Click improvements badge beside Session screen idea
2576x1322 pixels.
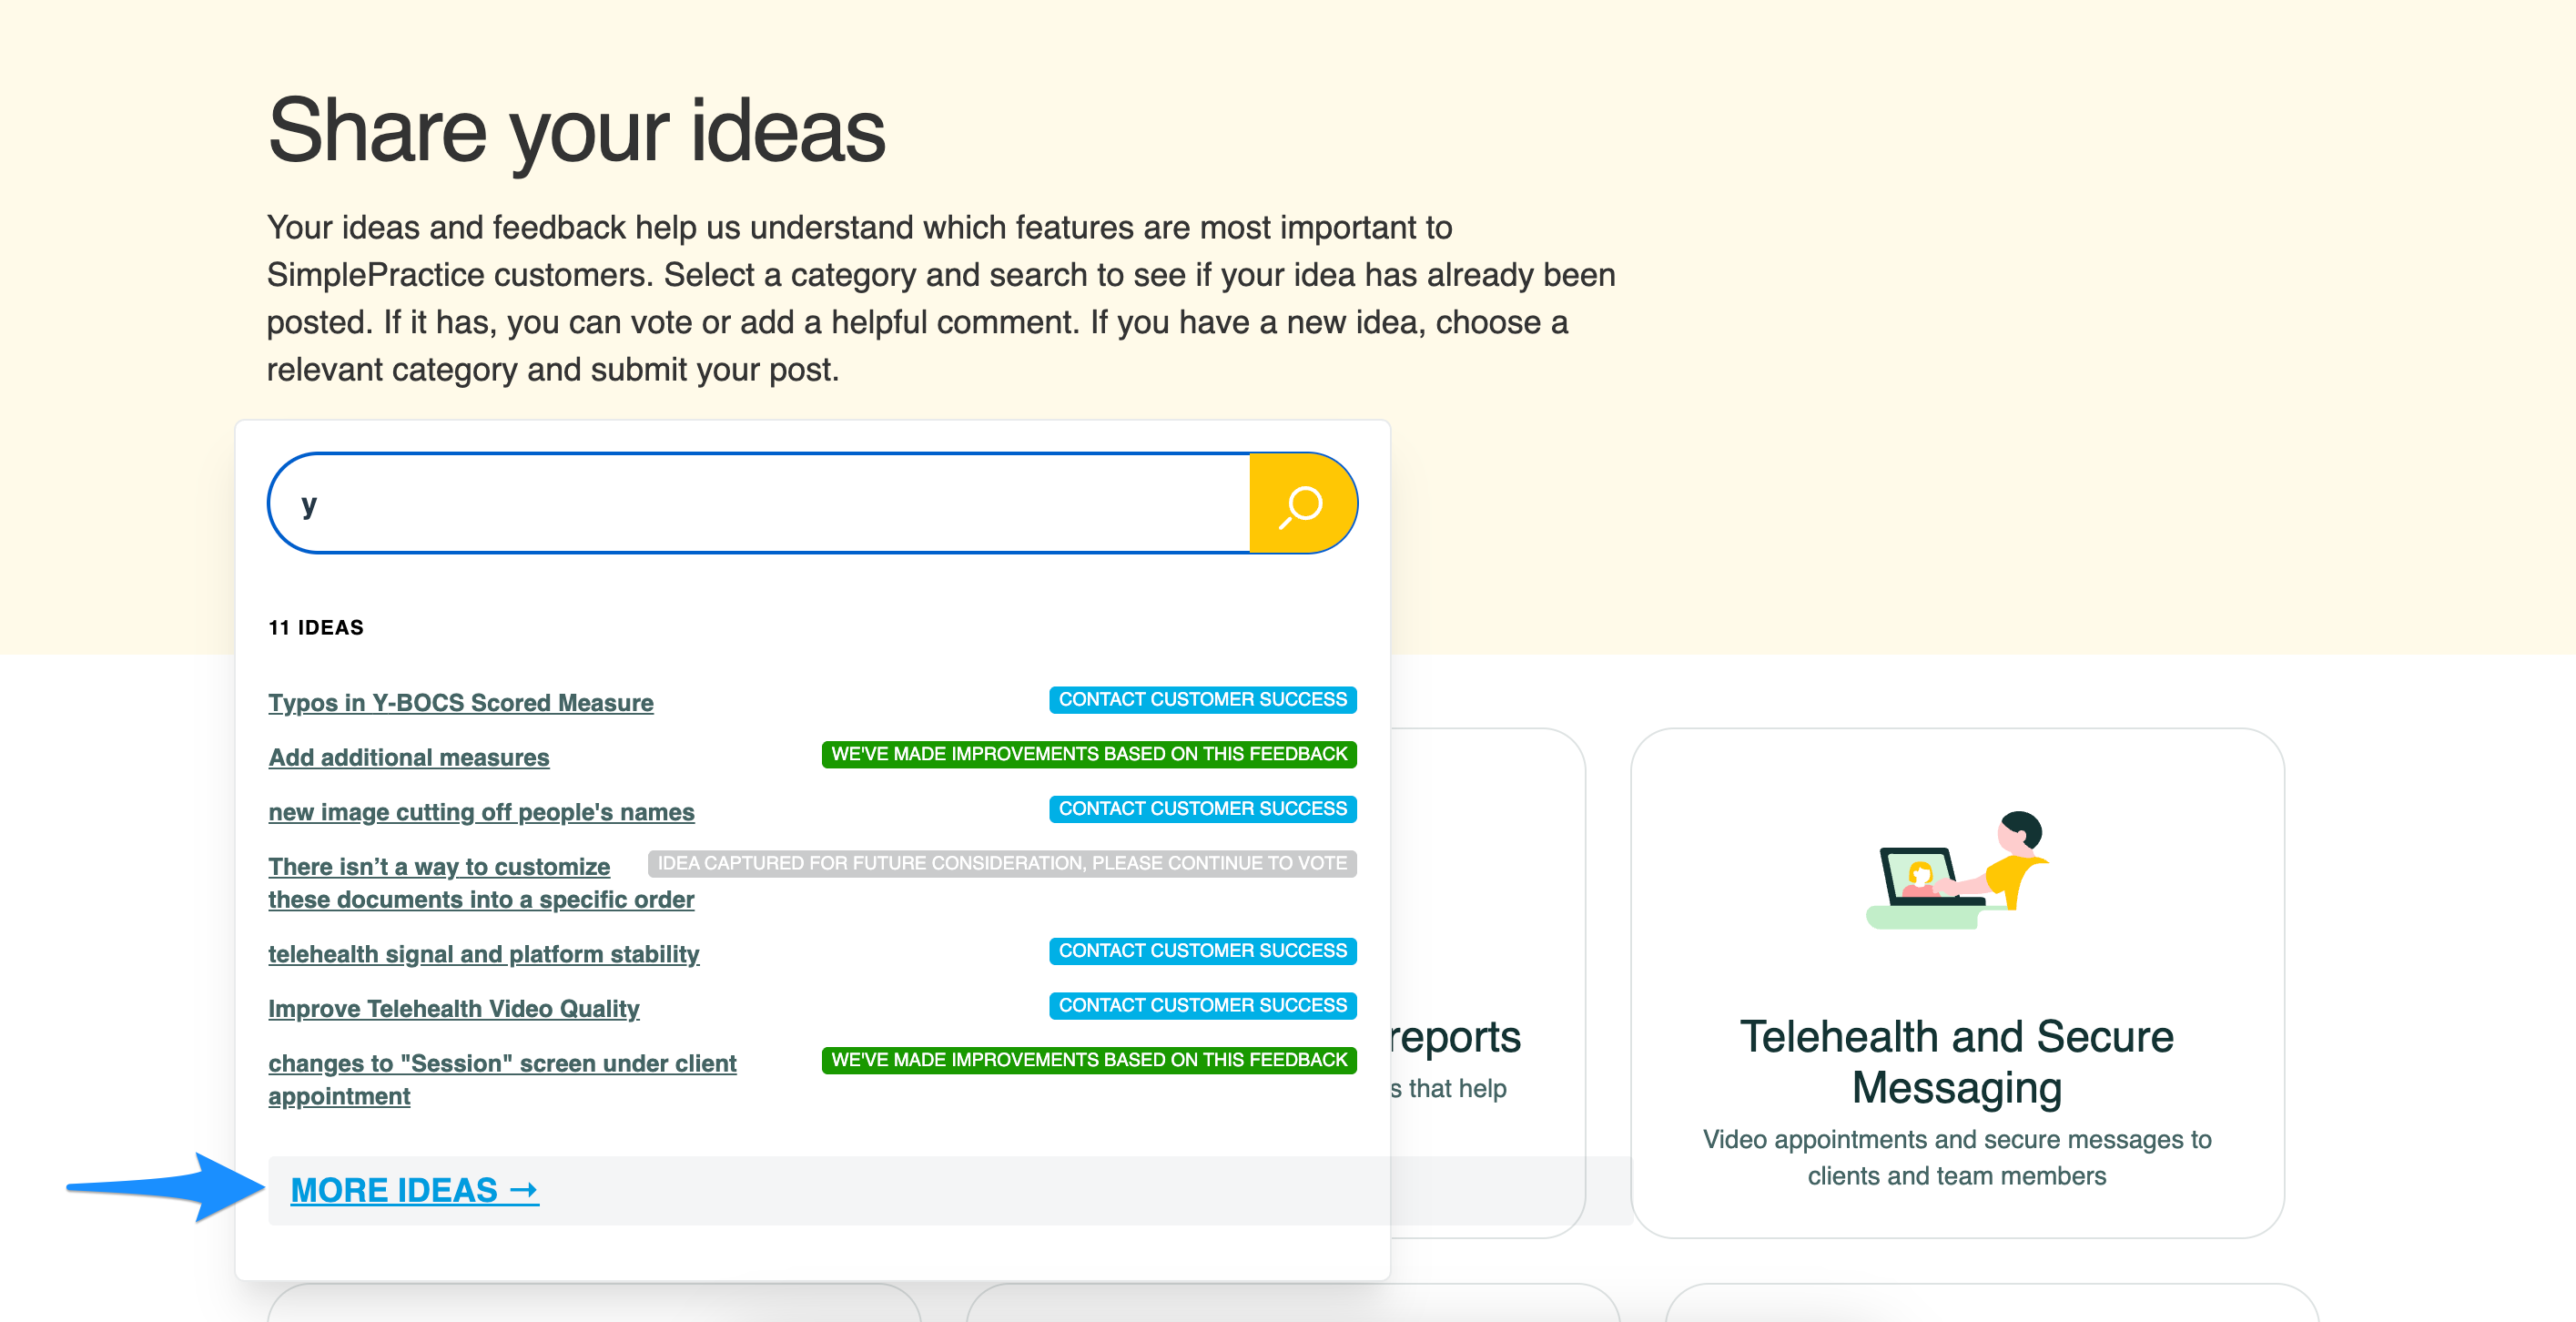pyautogui.click(x=1089, y=1059)
